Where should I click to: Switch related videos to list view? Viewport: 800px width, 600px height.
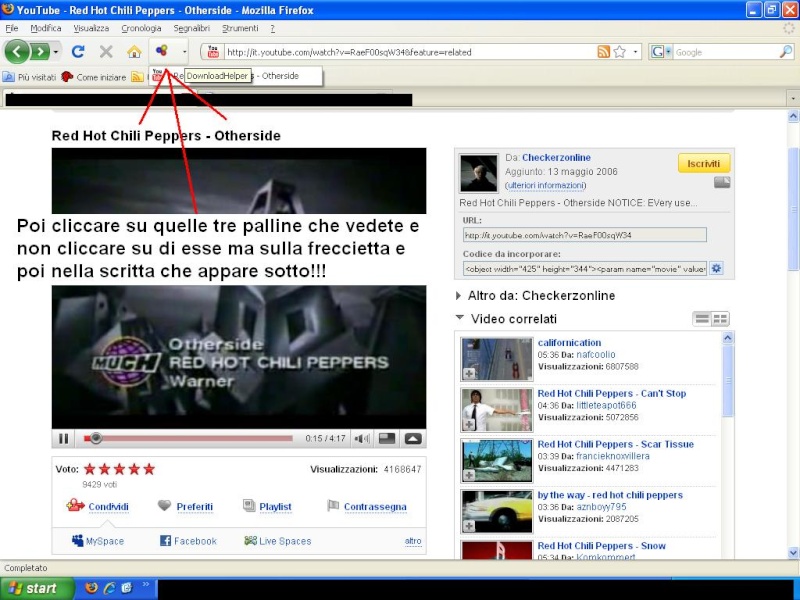click(702, 319)
